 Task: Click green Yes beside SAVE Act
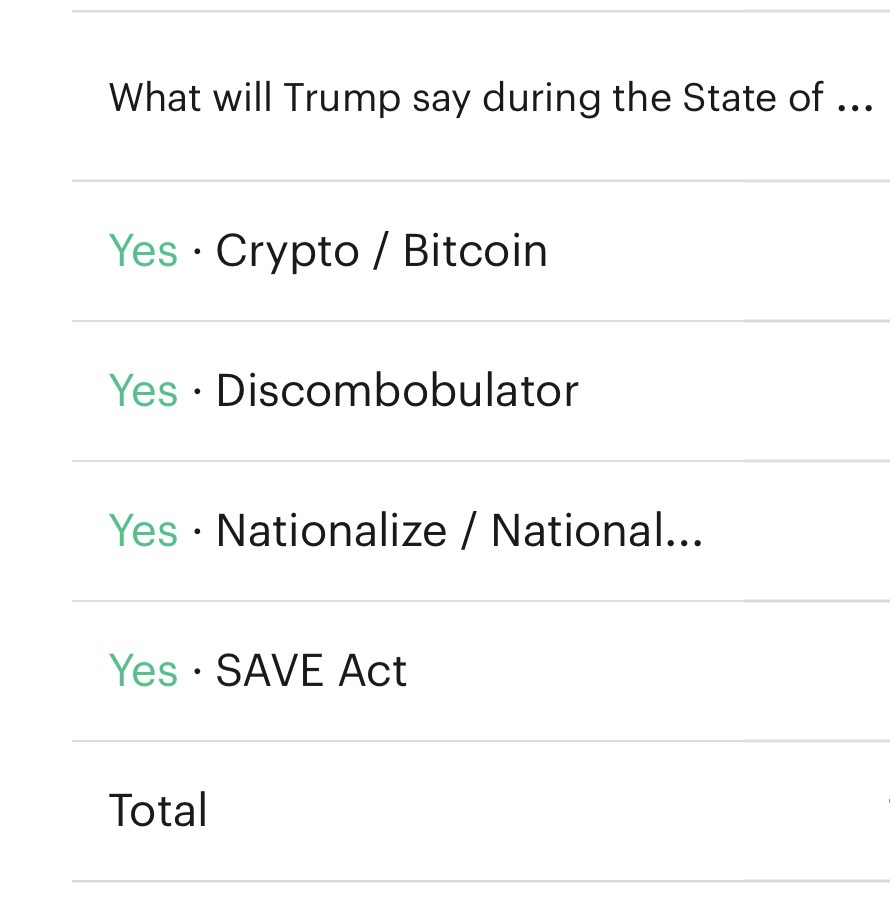click(143, 671)
